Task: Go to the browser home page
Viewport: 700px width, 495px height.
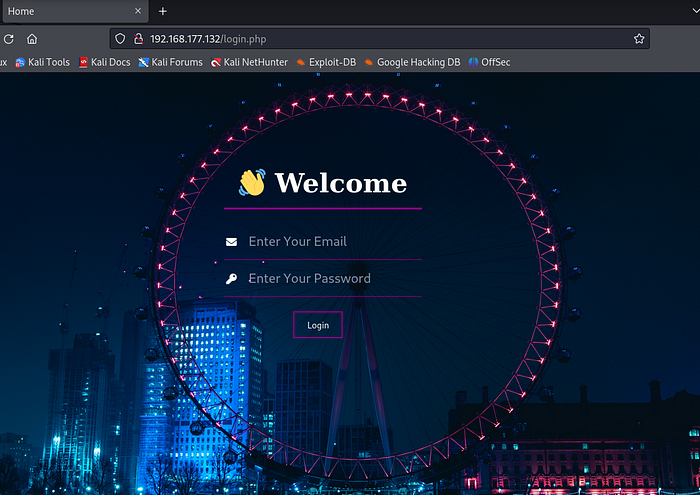Action: (x=32, y=39)
